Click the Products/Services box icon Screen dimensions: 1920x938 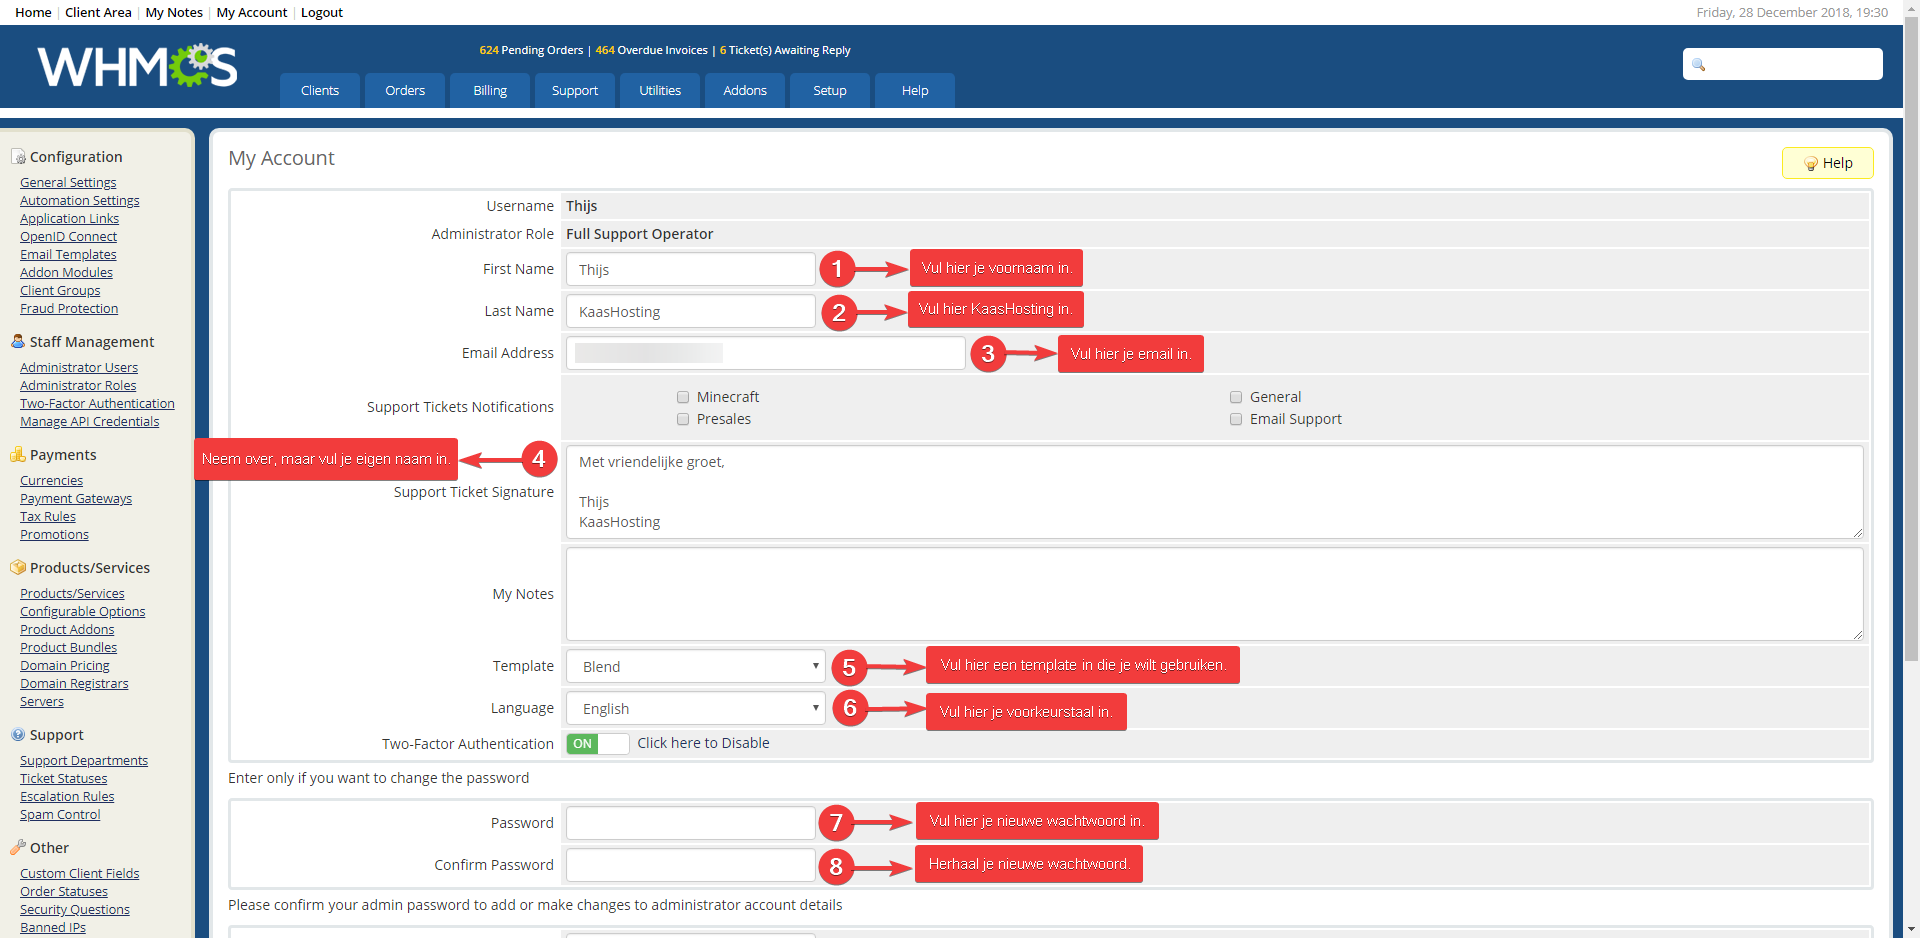click(x=18, y=568)
